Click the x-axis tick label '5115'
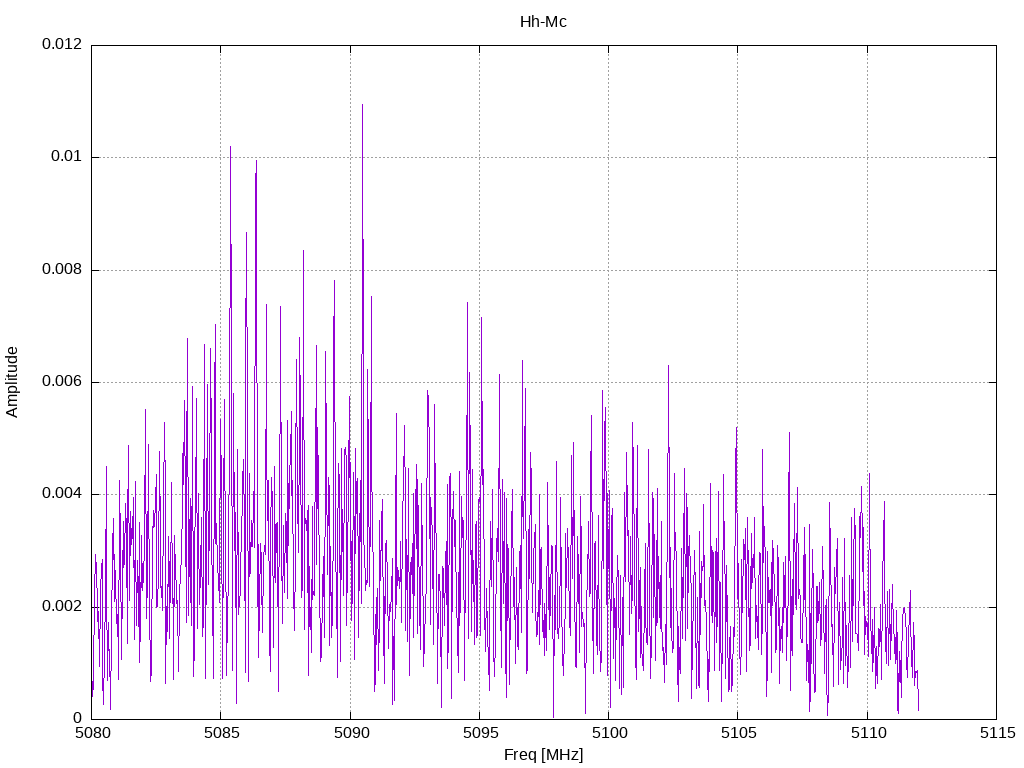 997,733
